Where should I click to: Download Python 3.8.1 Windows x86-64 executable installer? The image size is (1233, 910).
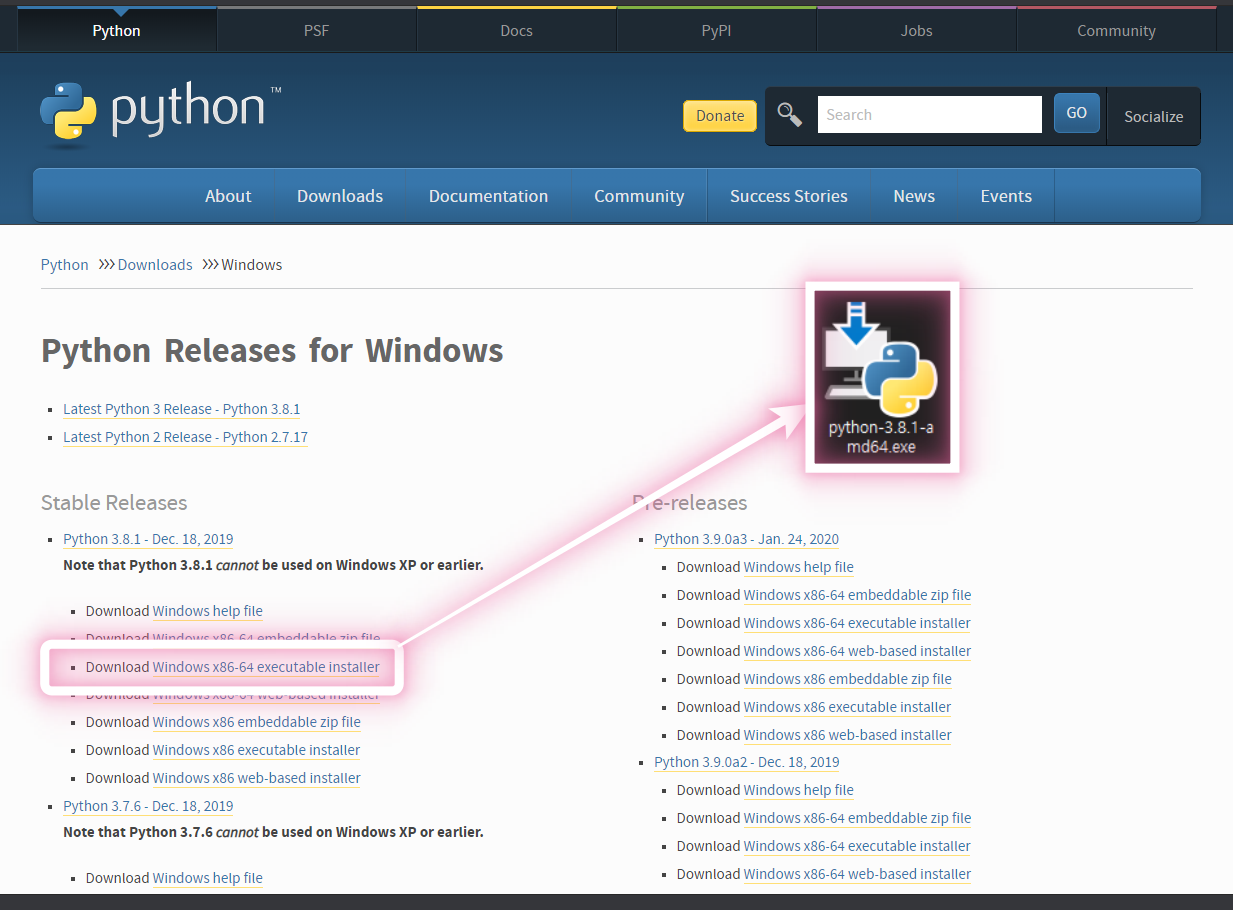click(x=266, y=667)
